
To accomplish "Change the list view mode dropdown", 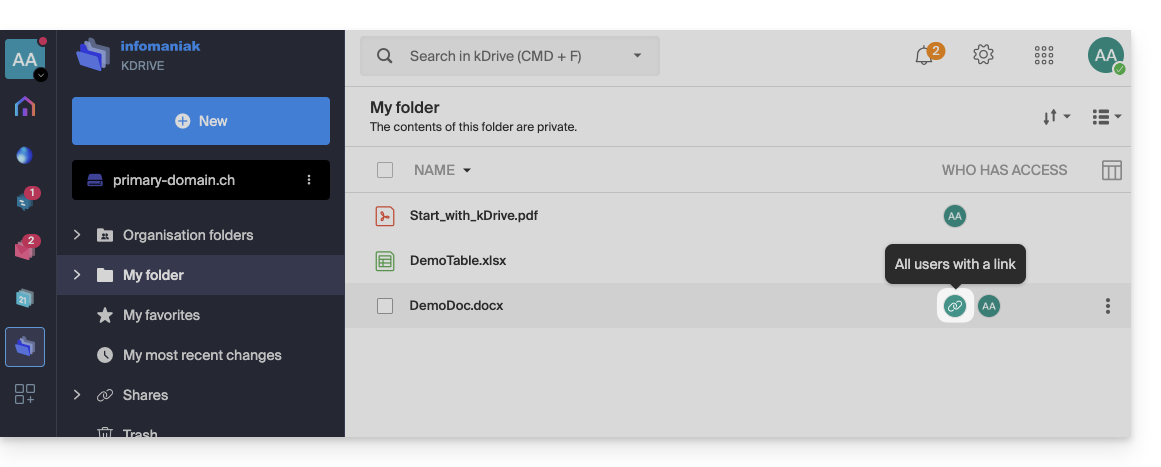I will pyautogui.click(x=1106, y=117).
